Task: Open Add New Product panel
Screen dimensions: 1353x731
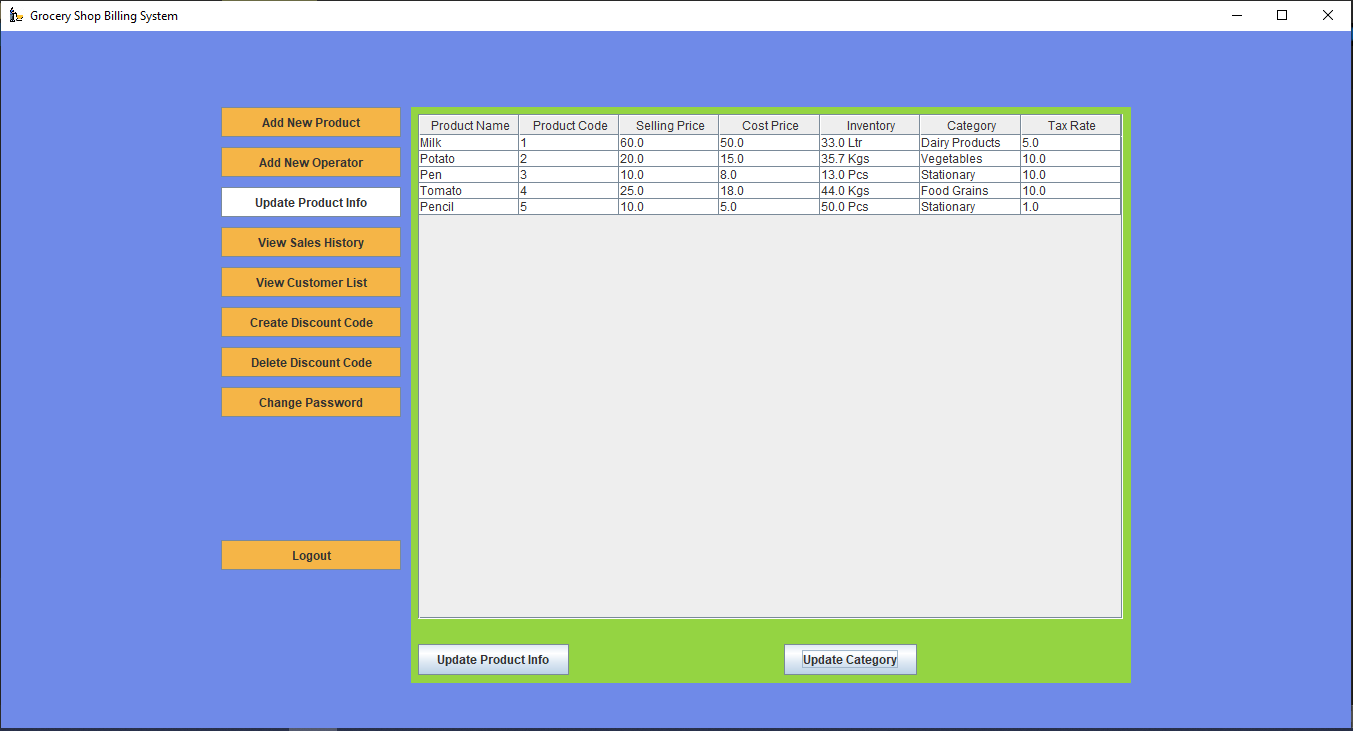Action: pyautogui.click(x=311, y=122)
